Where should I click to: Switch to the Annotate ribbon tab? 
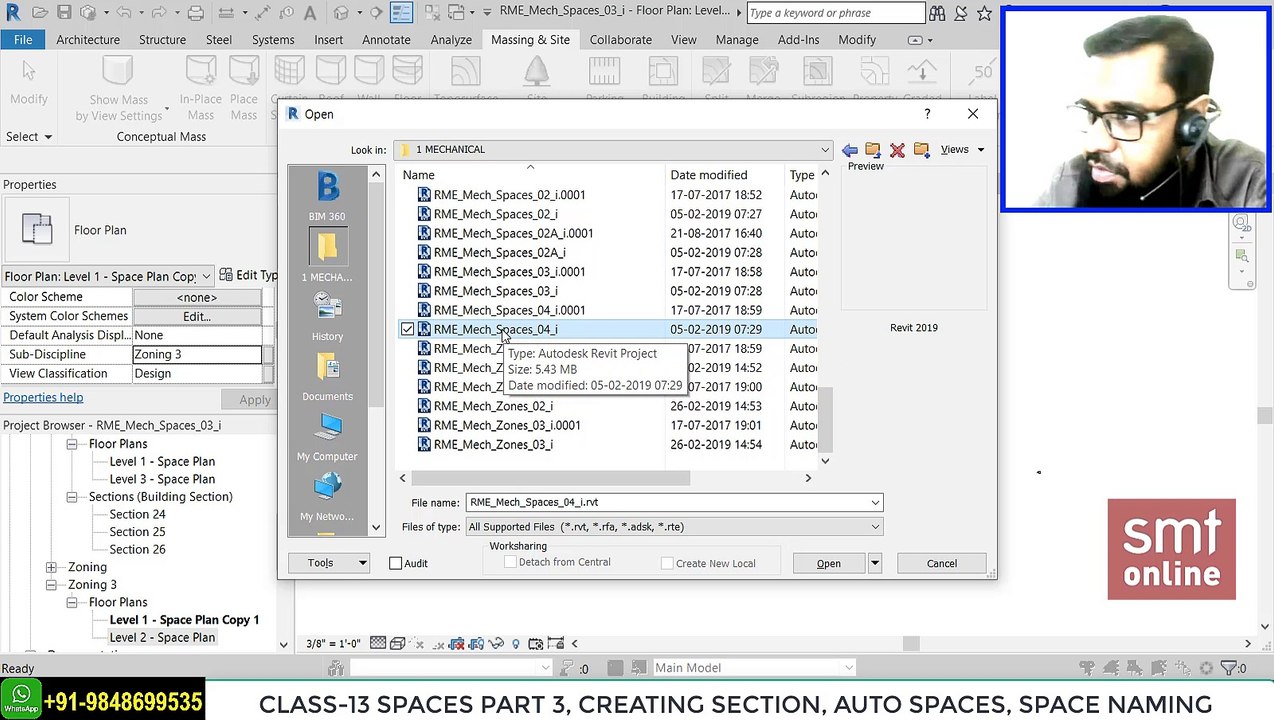[x=386, y=40]
